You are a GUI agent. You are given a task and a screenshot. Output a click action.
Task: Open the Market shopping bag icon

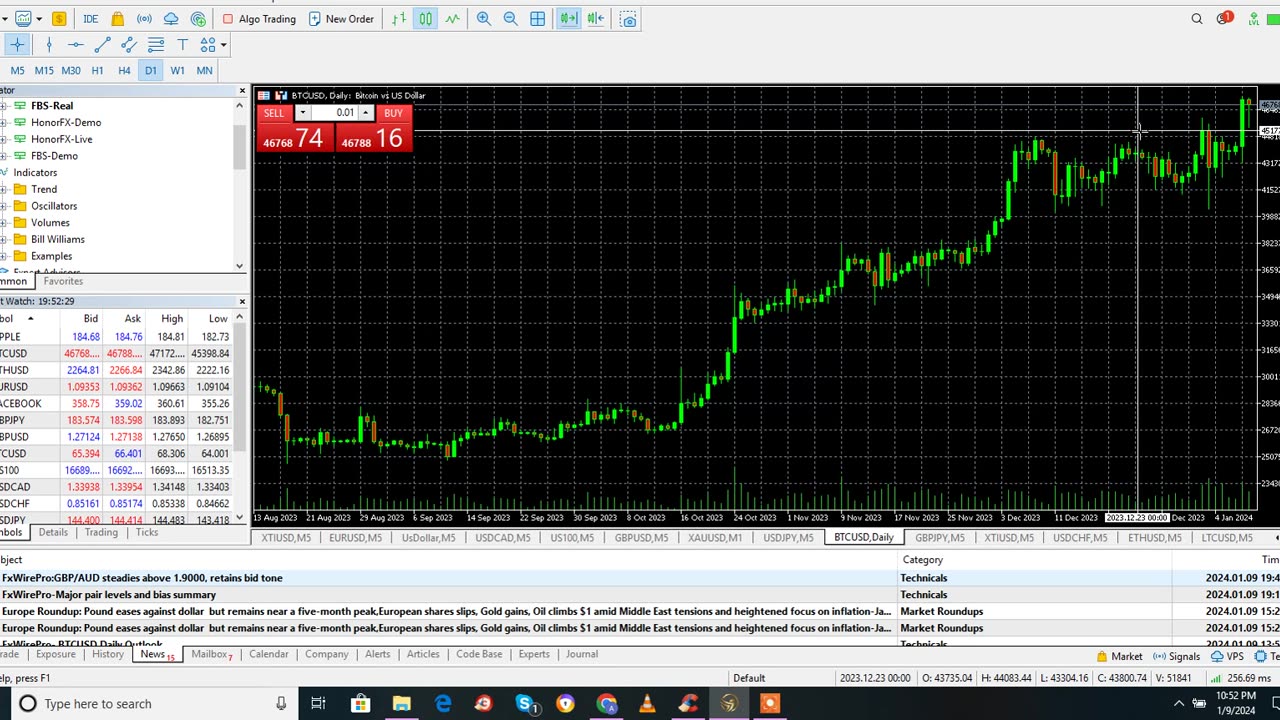[118, 19]
